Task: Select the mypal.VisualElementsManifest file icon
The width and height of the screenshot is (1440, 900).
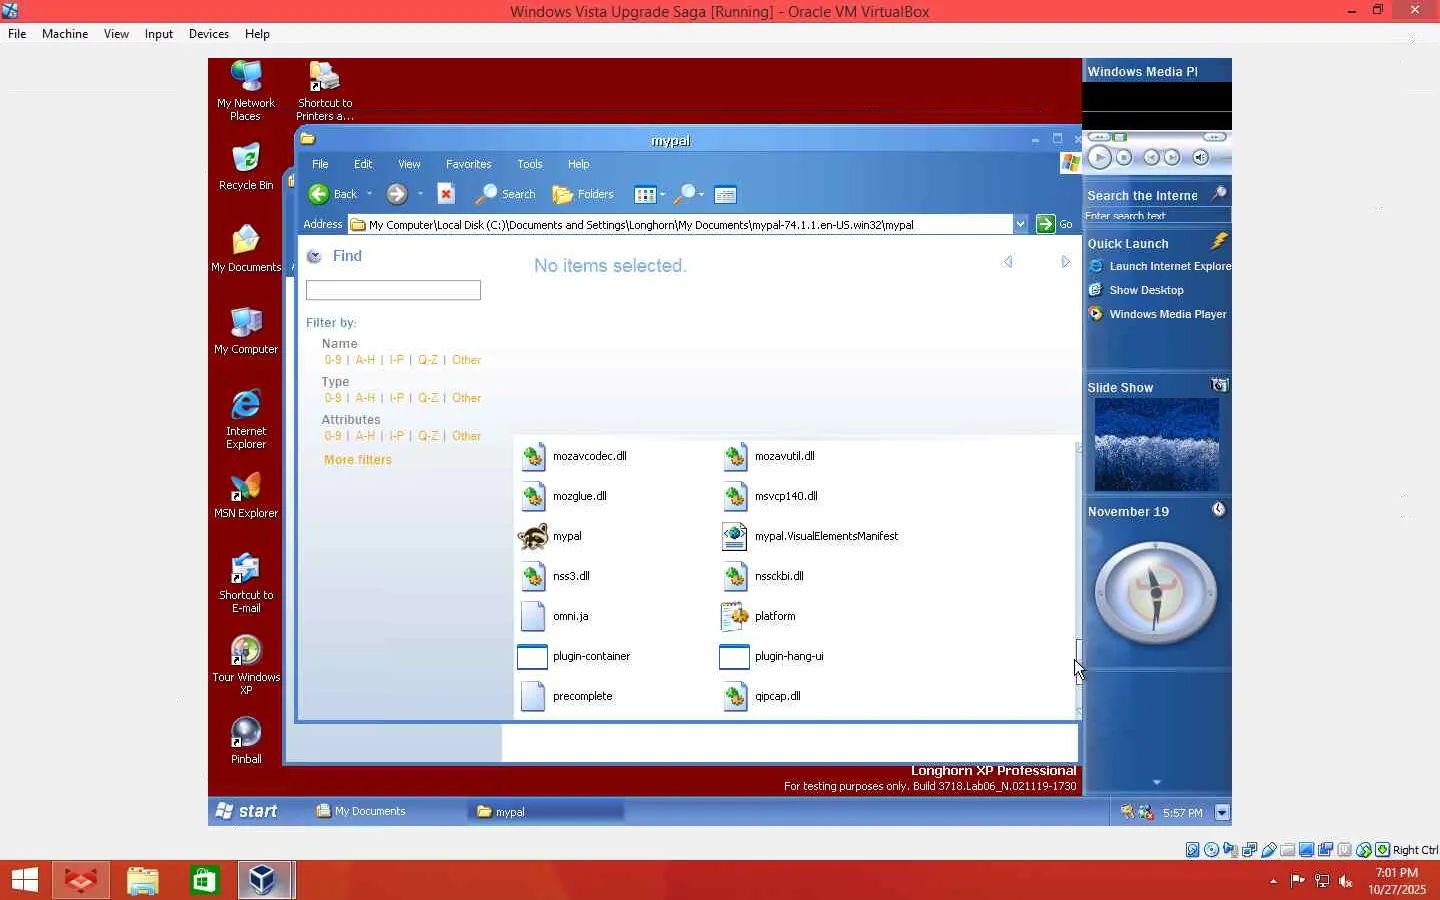Action: [x=735, y=536]
